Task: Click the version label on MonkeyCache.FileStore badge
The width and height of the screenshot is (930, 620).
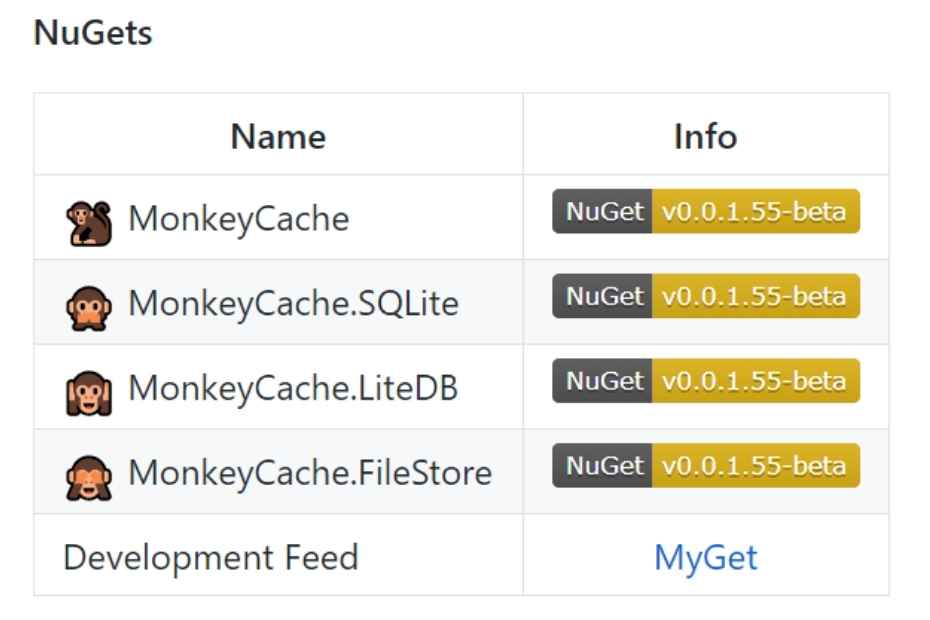Action: [x=754, y=465]
